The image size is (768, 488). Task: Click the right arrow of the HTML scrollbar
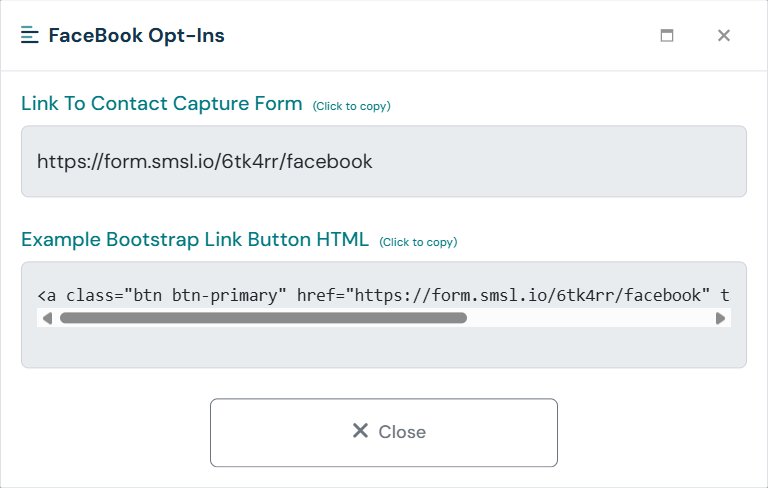pyautogui.click(x=720, y=318)
